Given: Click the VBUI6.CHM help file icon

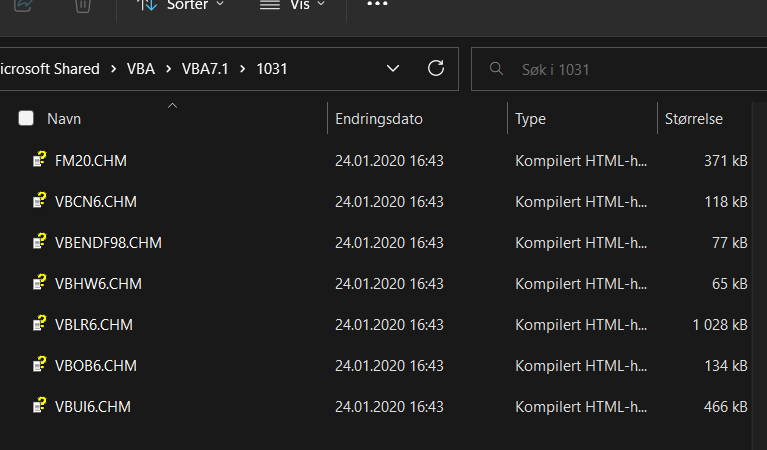Looking at the screenshot, I should 39,405.
